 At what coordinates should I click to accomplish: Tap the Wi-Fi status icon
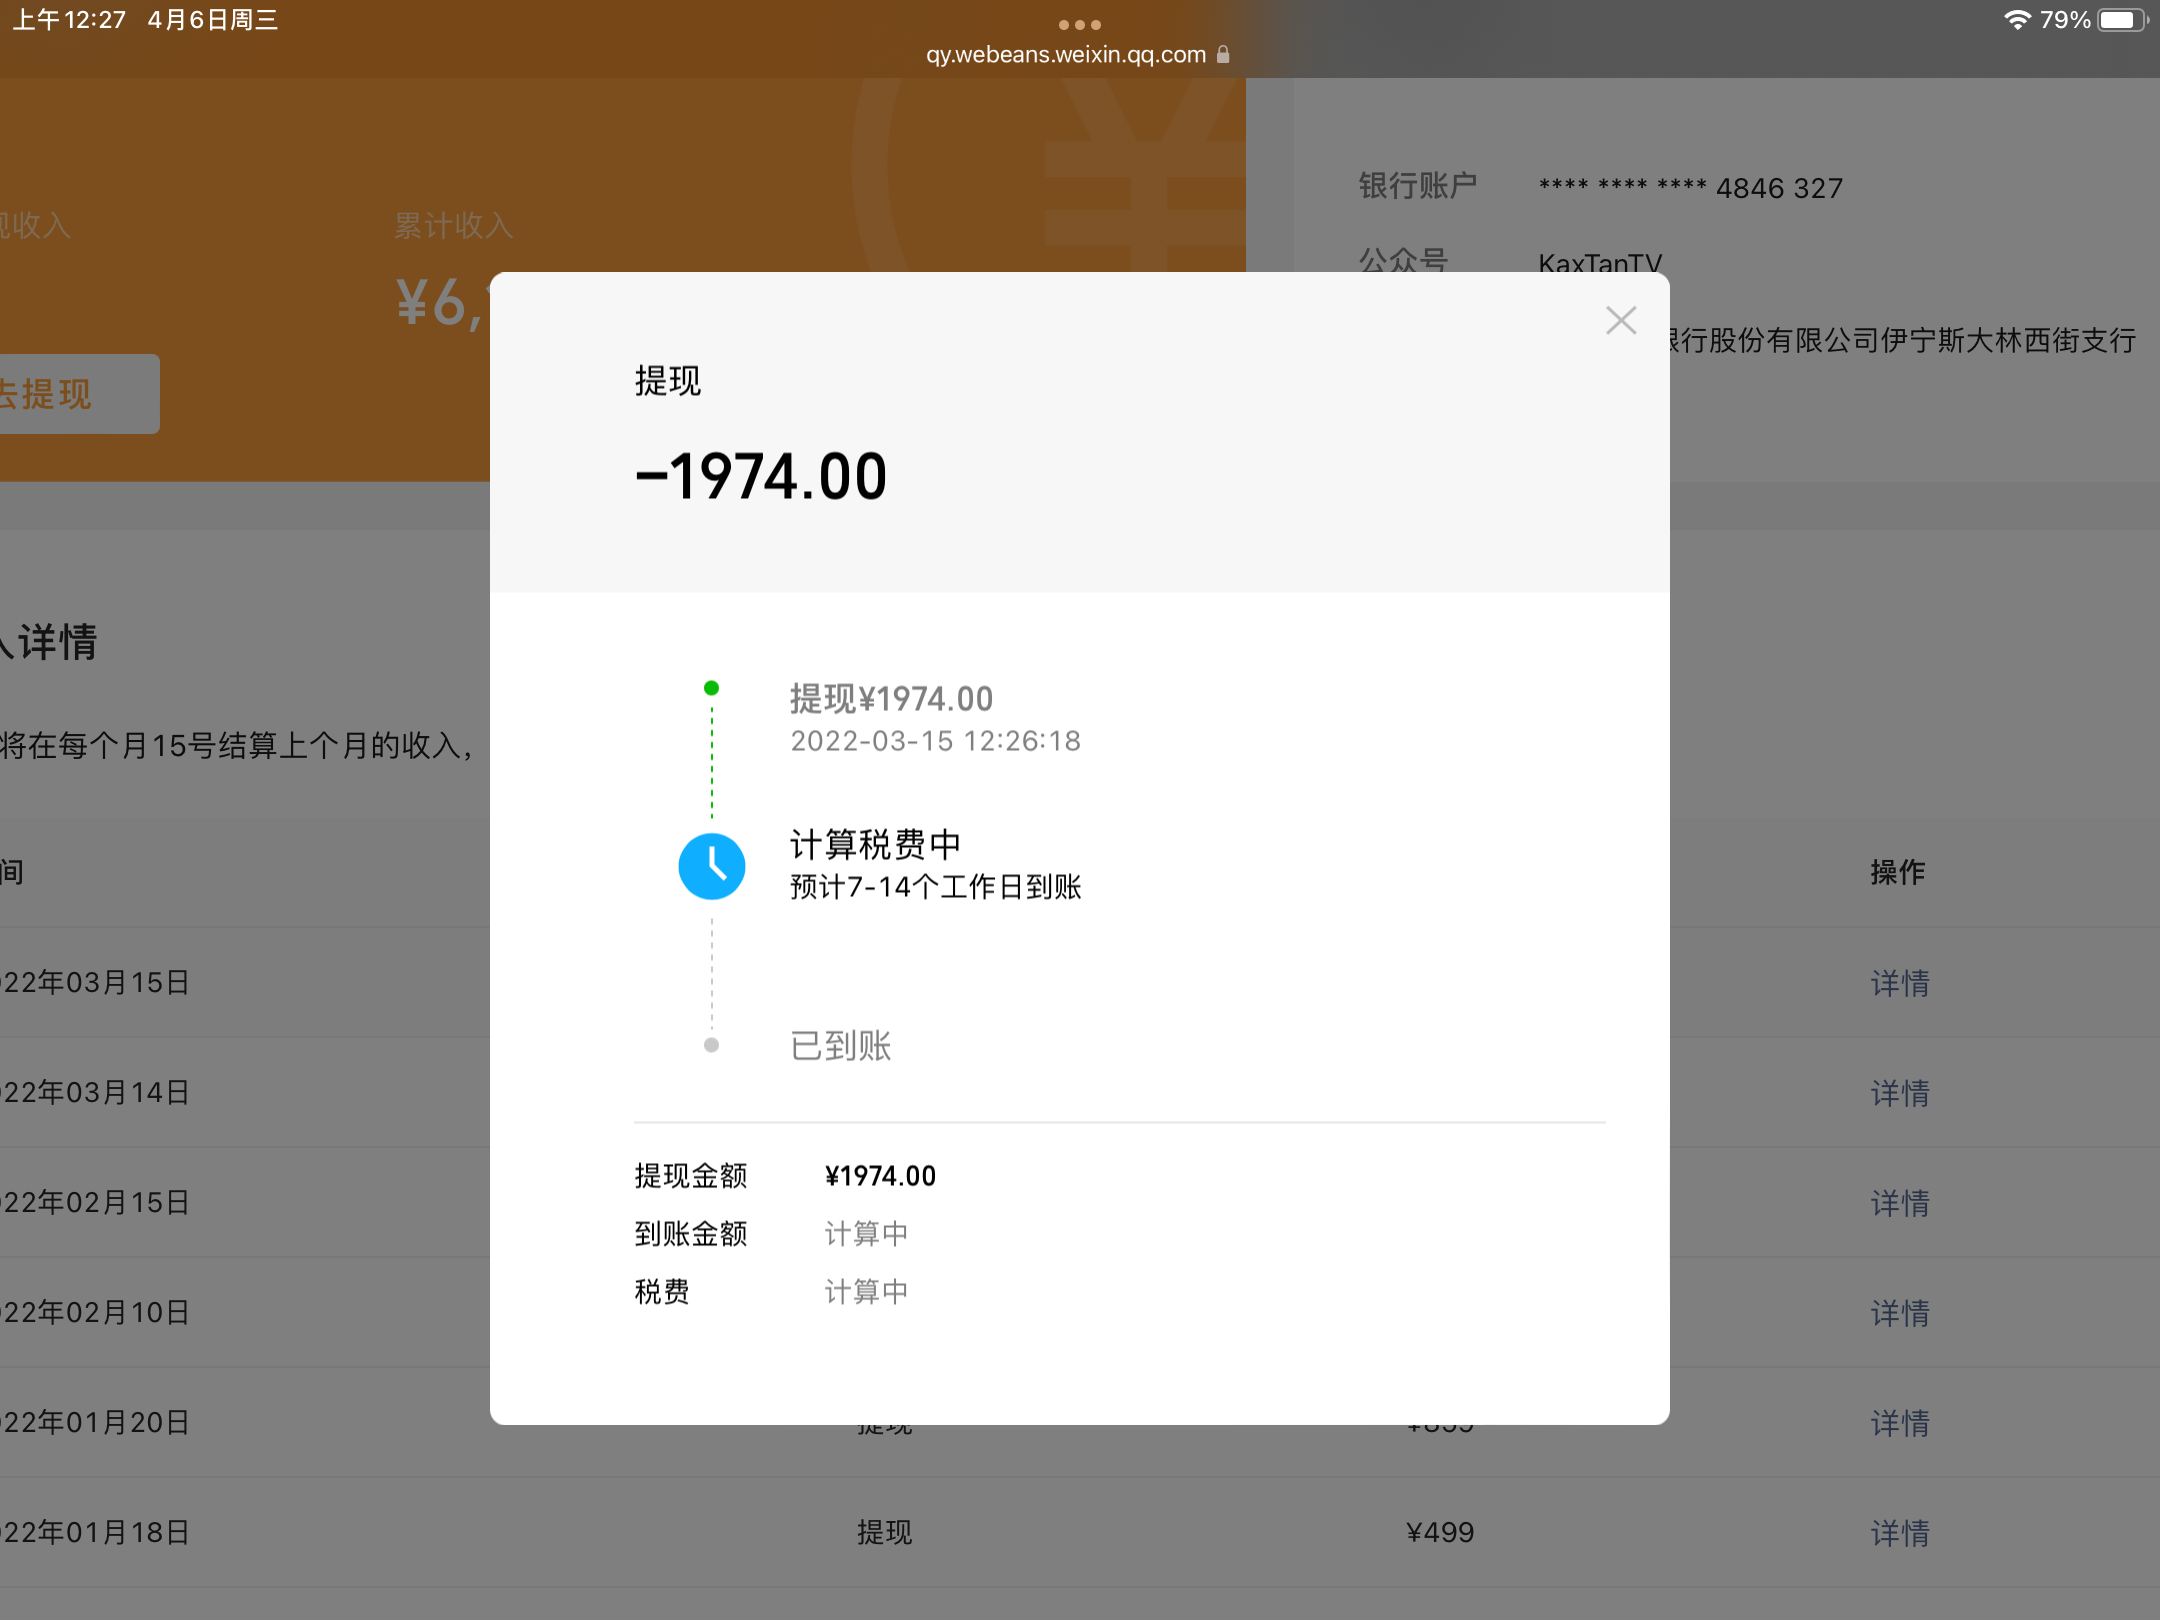[2017, 20]
